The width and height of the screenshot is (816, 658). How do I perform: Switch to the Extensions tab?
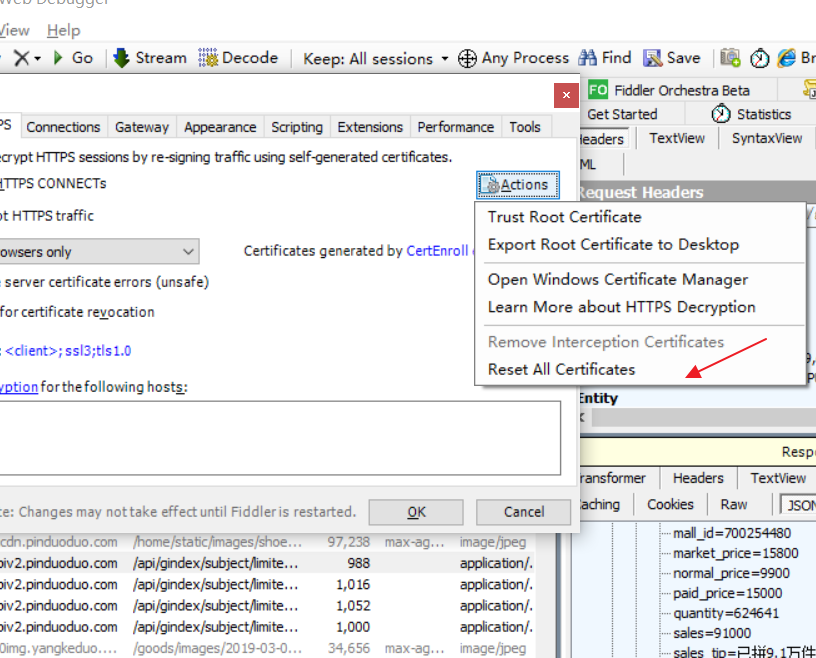click(370, 127)
